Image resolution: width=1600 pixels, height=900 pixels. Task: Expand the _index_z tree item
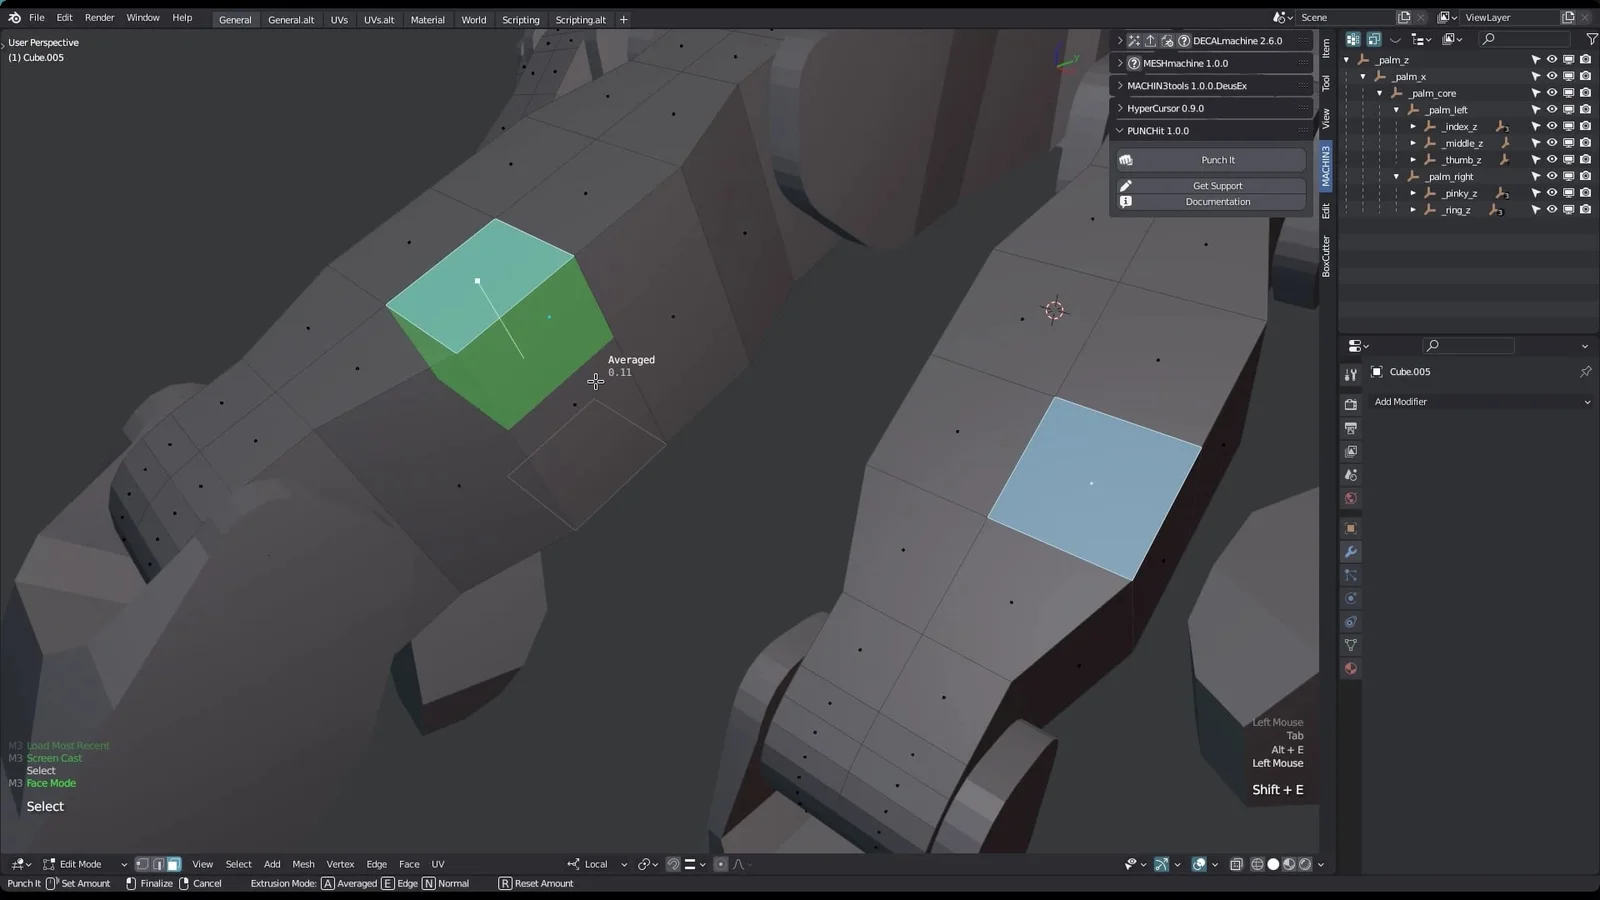[1413, 126]
